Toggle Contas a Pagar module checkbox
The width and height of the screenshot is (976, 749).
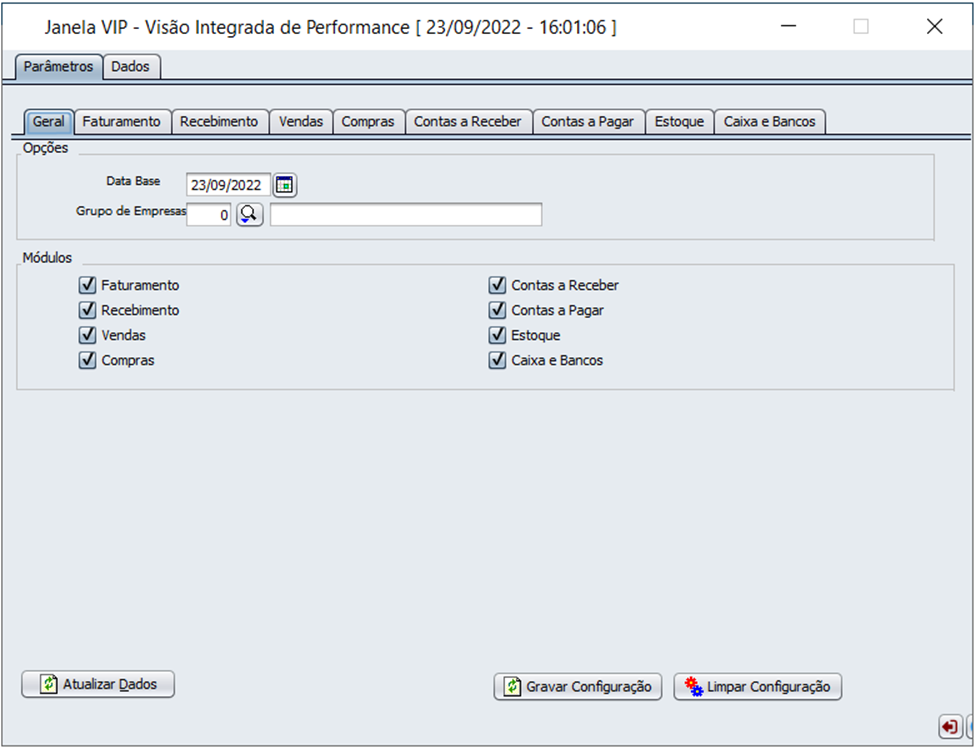(x=497, y=310)
